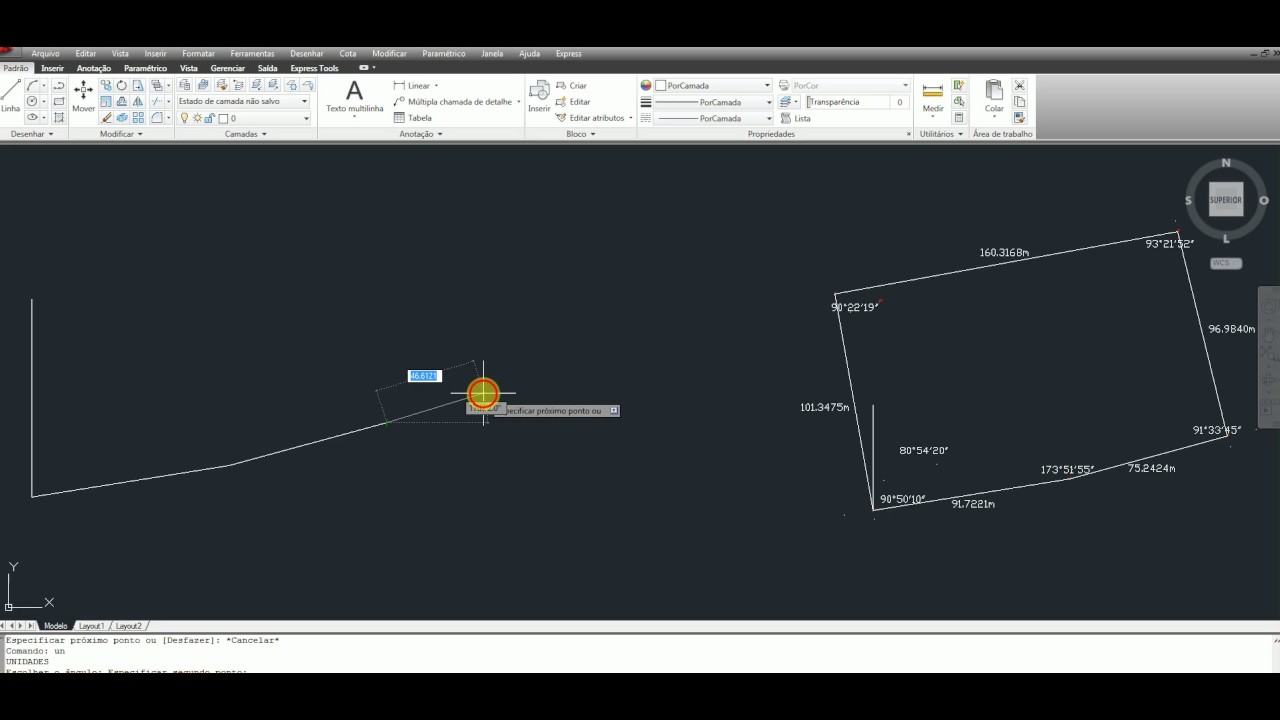The height and width of the screenshot is (720, 1280).
Task: Open the current layer dropdown showing 0
Action: [x=244, y=118]
